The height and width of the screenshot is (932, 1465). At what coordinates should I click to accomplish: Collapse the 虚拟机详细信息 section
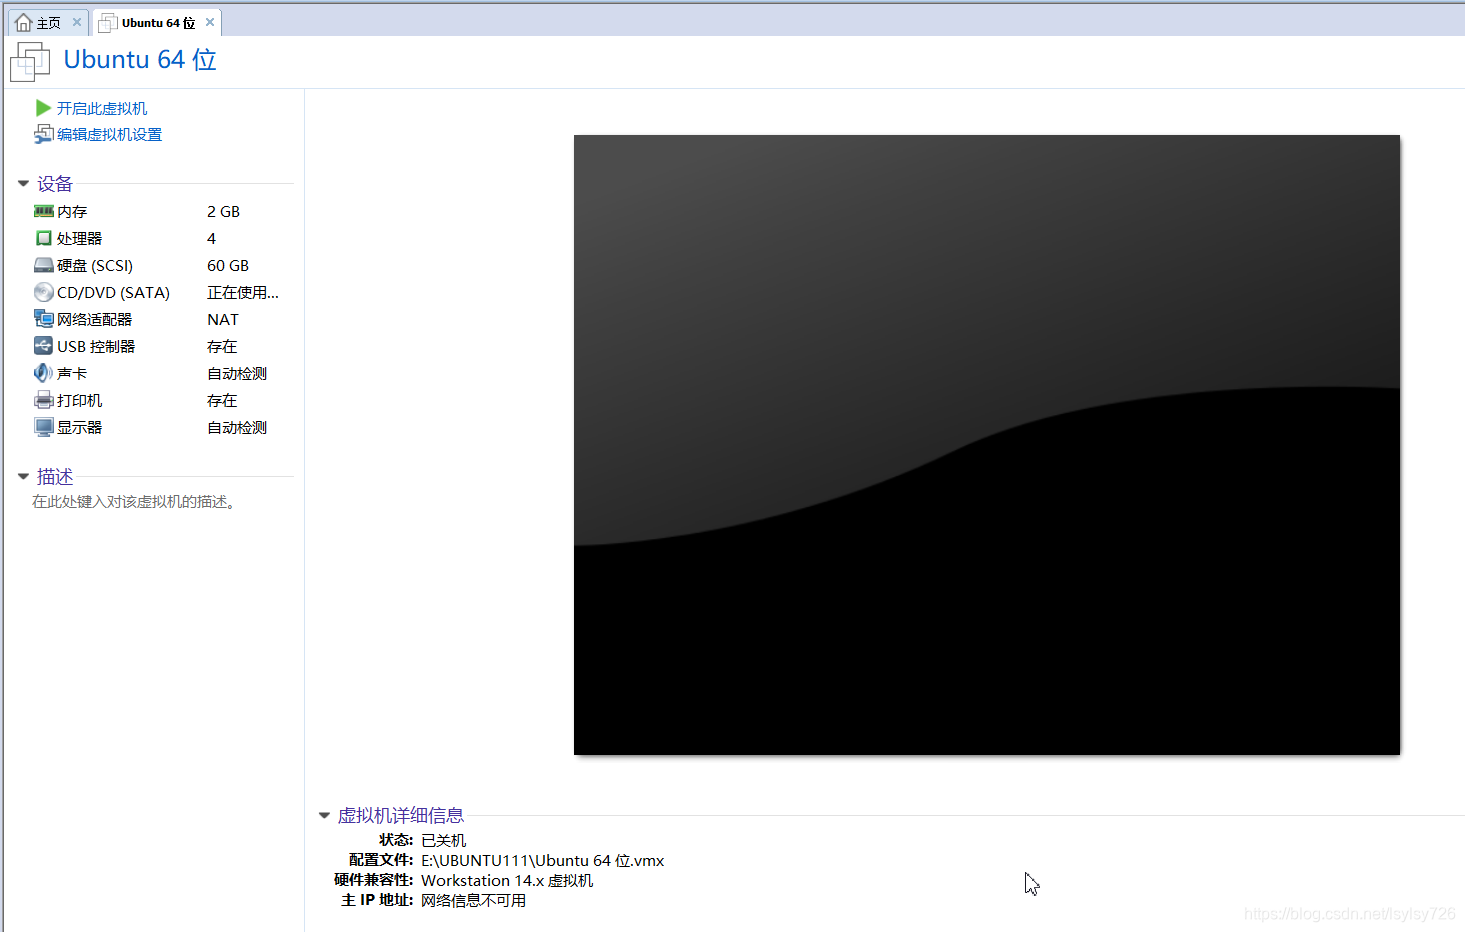coord(324,816)
